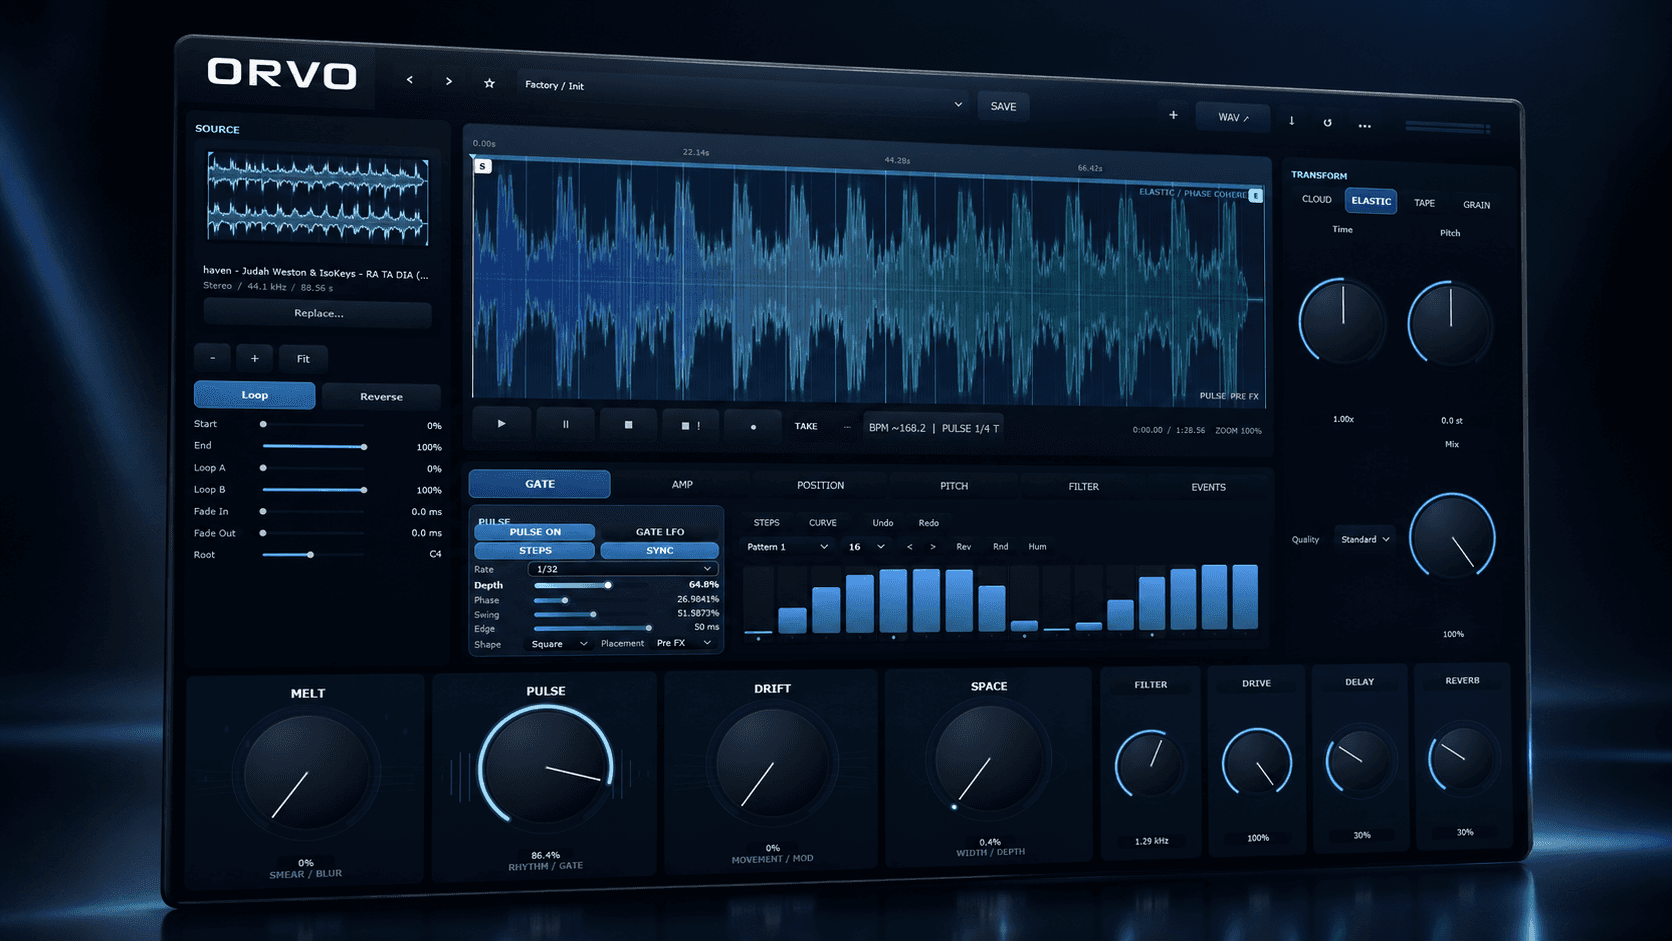Click the DELAY effect knob

point(1359,762)
